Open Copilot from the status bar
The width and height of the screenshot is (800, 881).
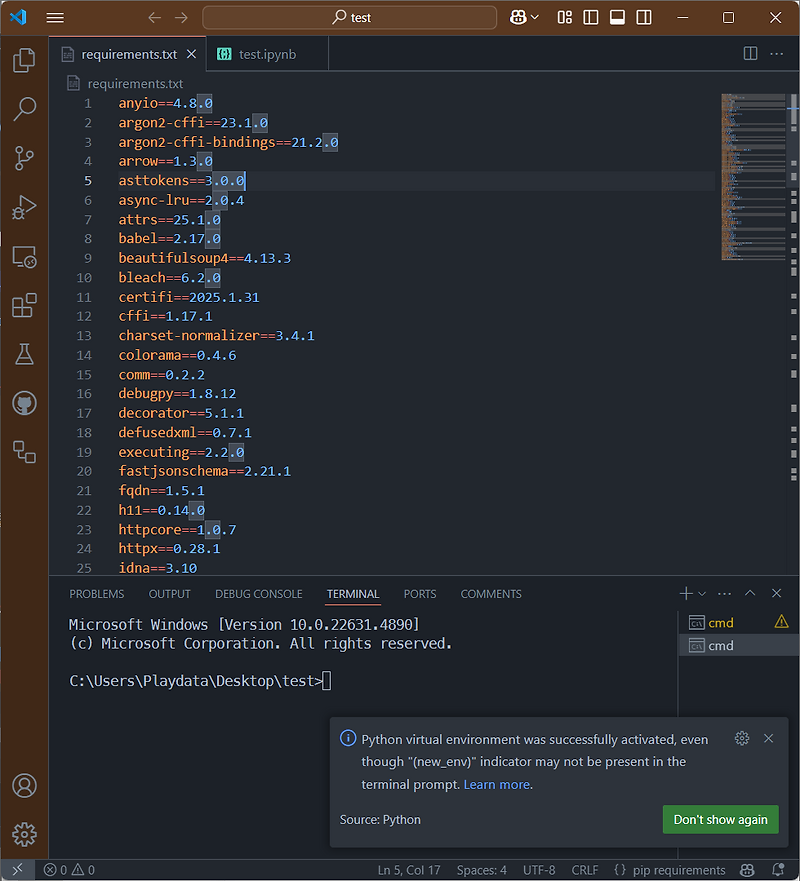coord(747,870)
